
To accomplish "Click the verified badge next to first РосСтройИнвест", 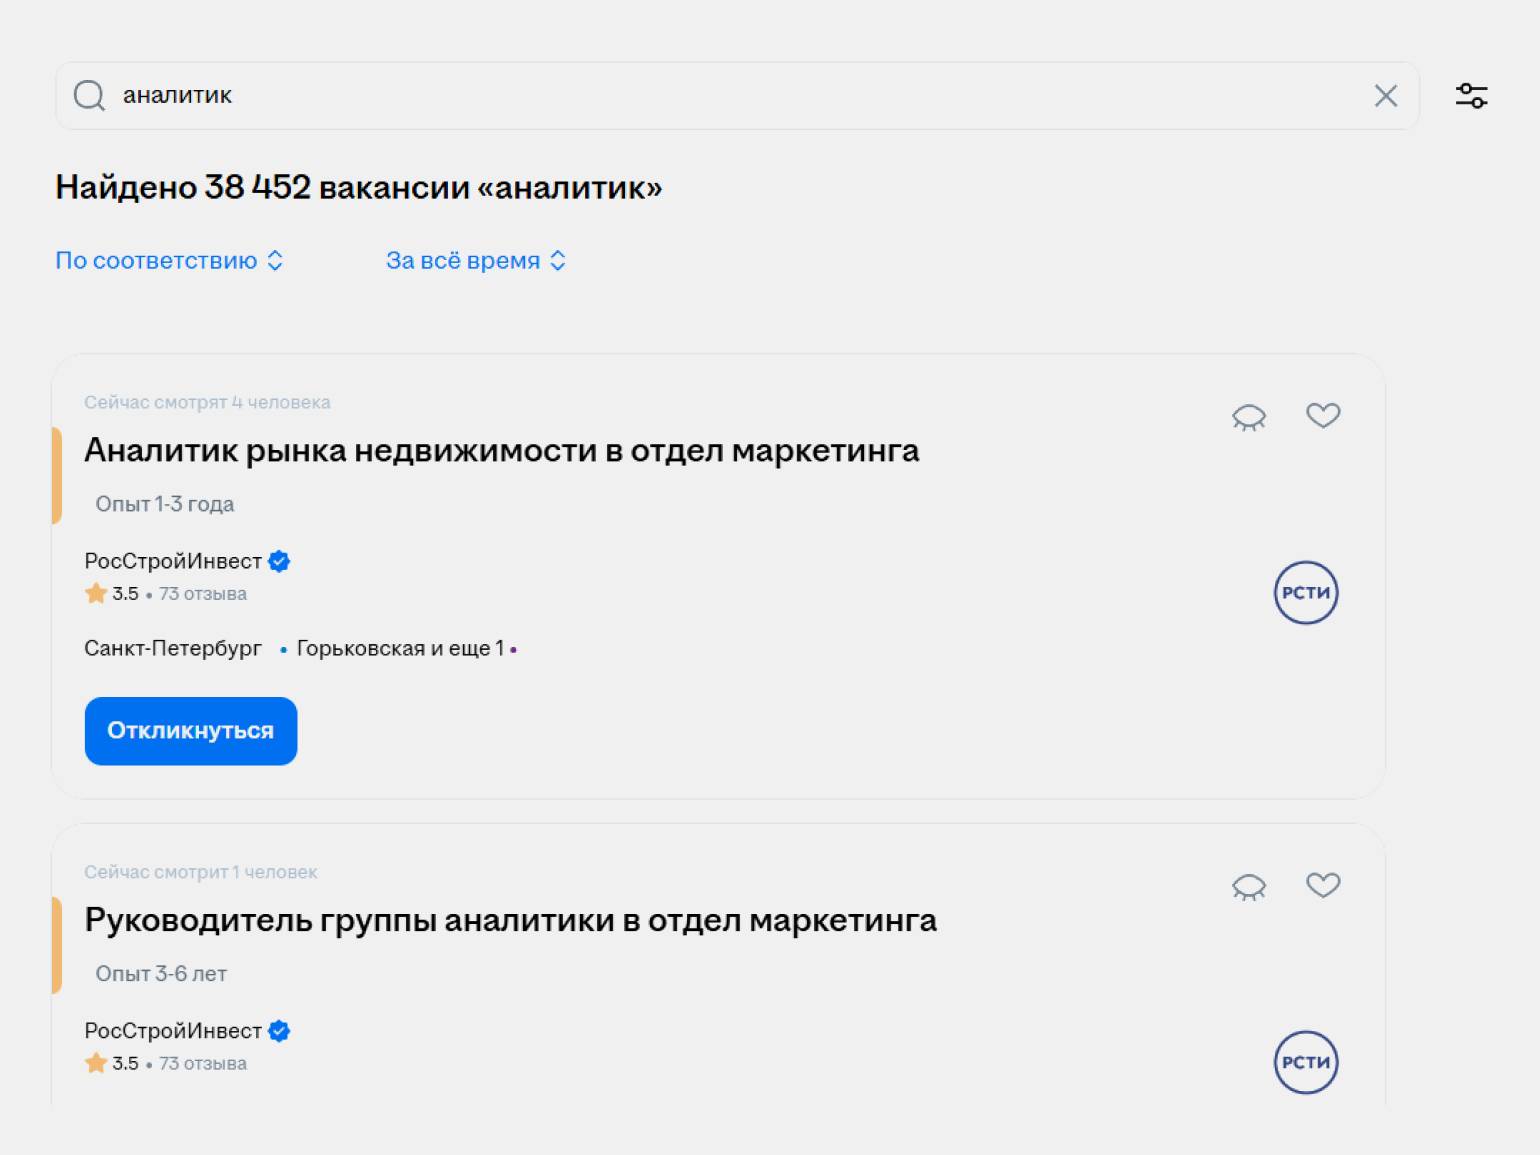I will tap(280, 562).
